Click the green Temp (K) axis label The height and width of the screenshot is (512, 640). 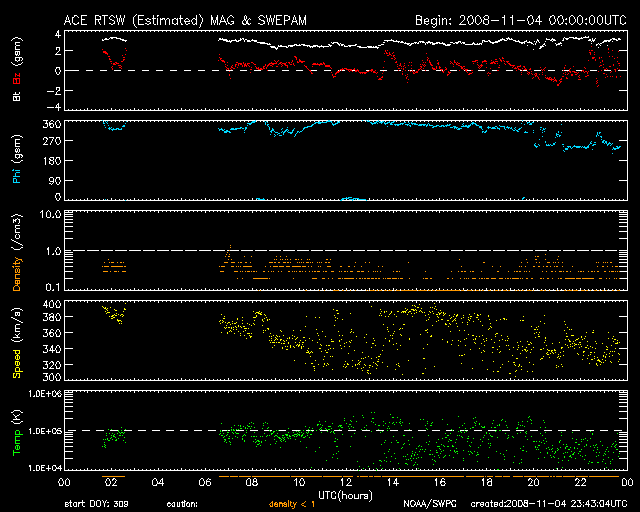tap(16, 432)
